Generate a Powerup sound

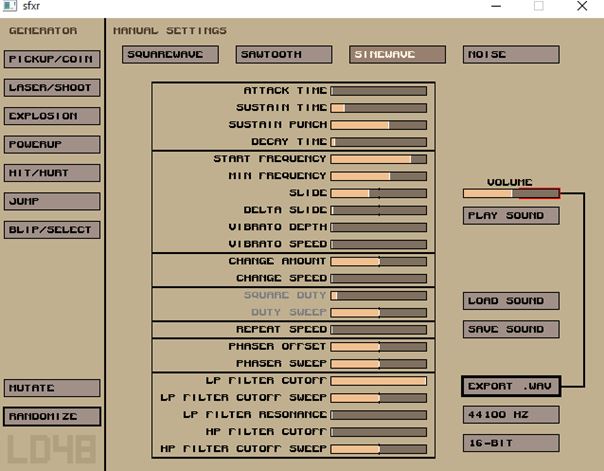click(x=52, y=145)
